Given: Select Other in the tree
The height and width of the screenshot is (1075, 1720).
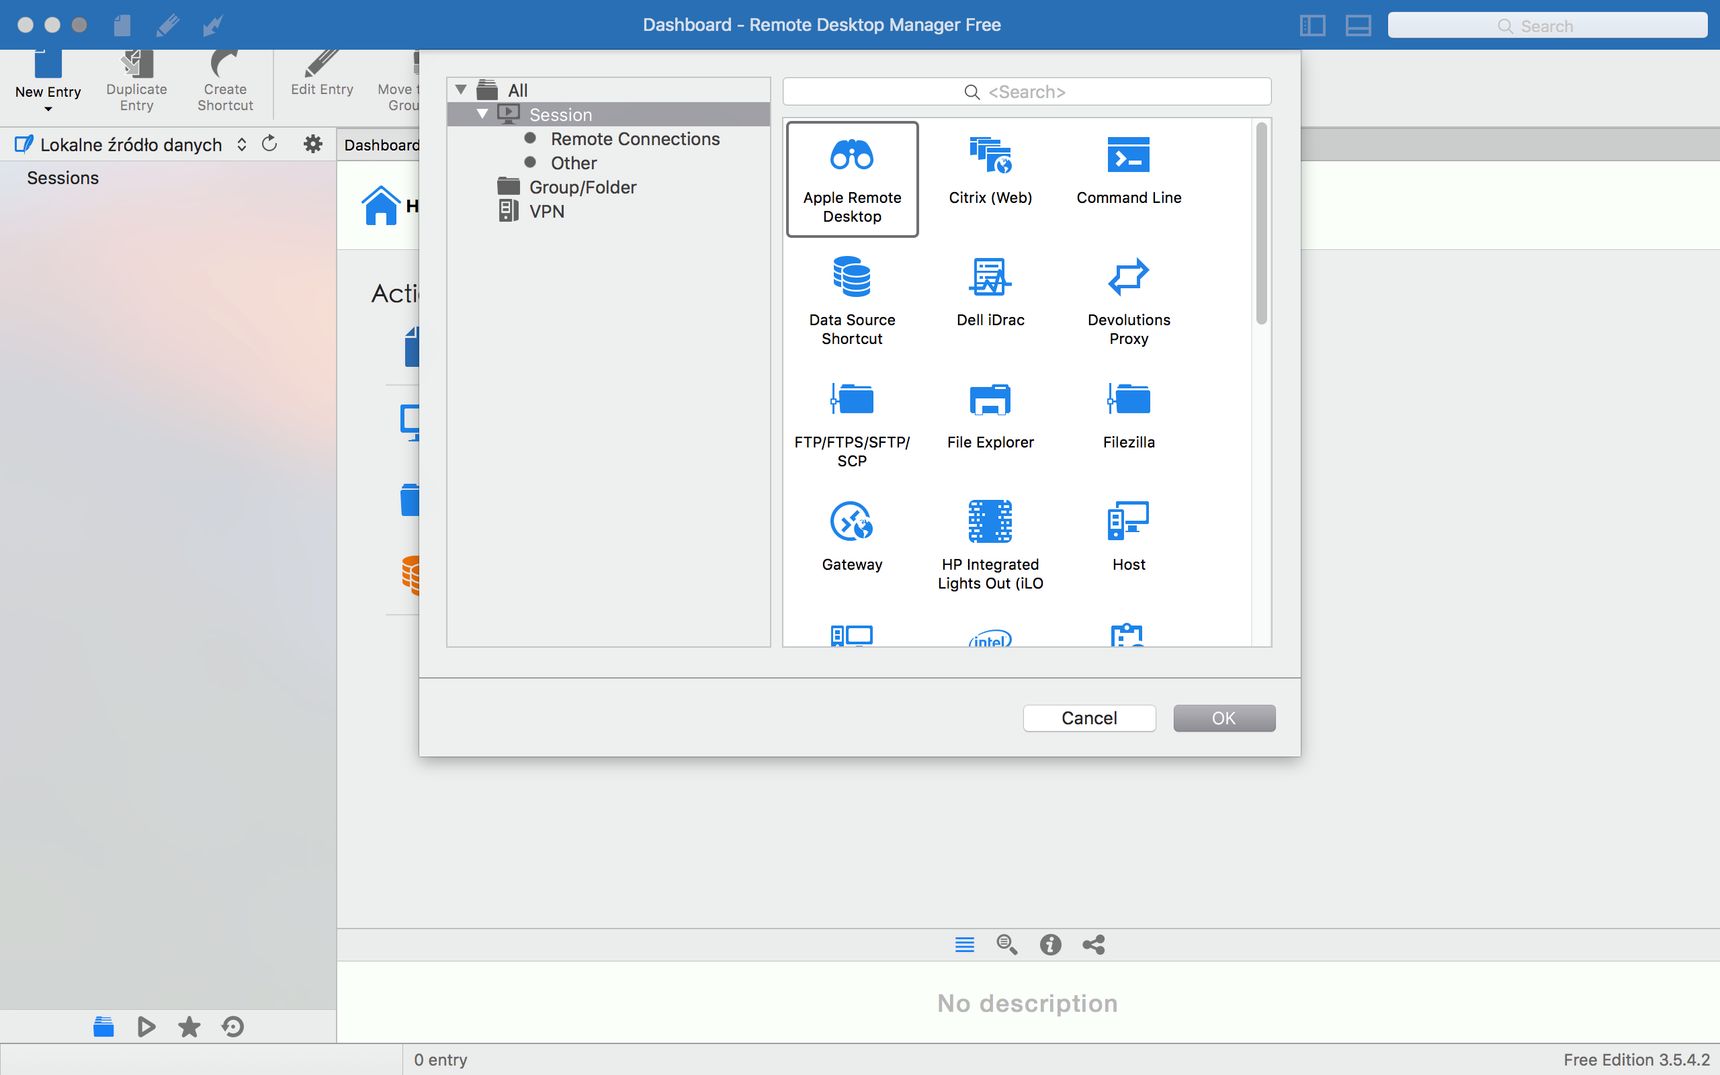Looking at the screenshot, I should [573, 163].
